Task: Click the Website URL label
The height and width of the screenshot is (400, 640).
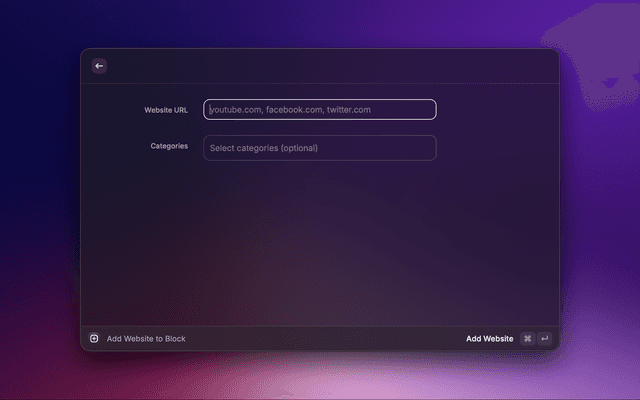Action: (166, 110)
